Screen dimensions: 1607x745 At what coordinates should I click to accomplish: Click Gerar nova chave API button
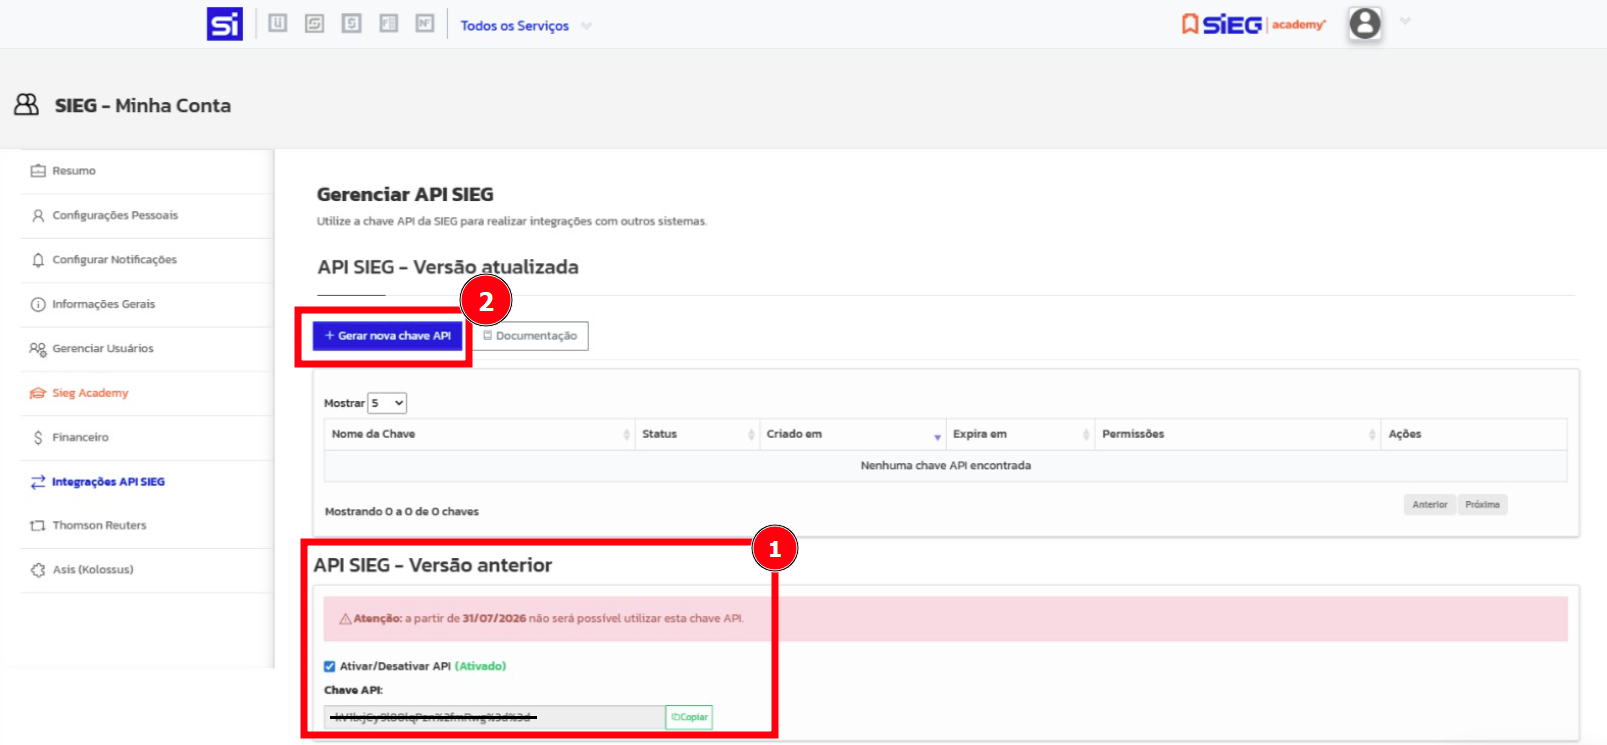[387, 336]
